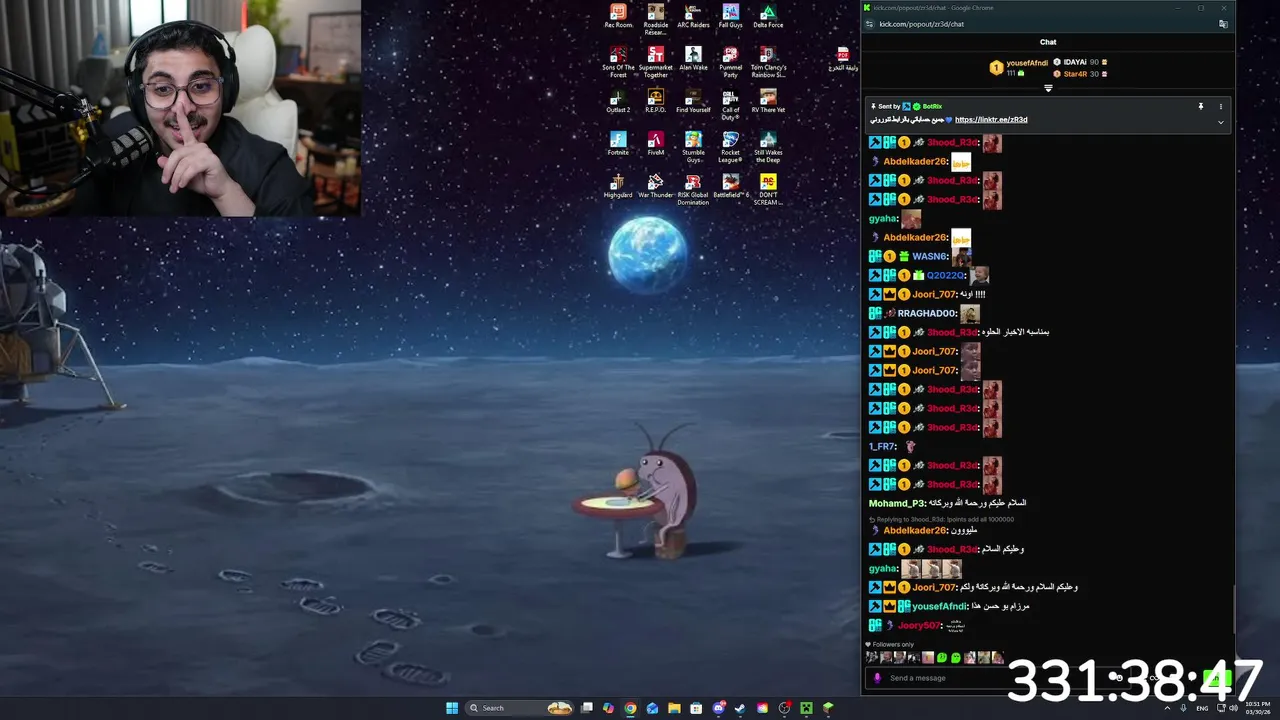The width and height of the screenshot is (1280, 720).
Task: Switch the ENG input language indicator
Action: (x=1202, y=708)
